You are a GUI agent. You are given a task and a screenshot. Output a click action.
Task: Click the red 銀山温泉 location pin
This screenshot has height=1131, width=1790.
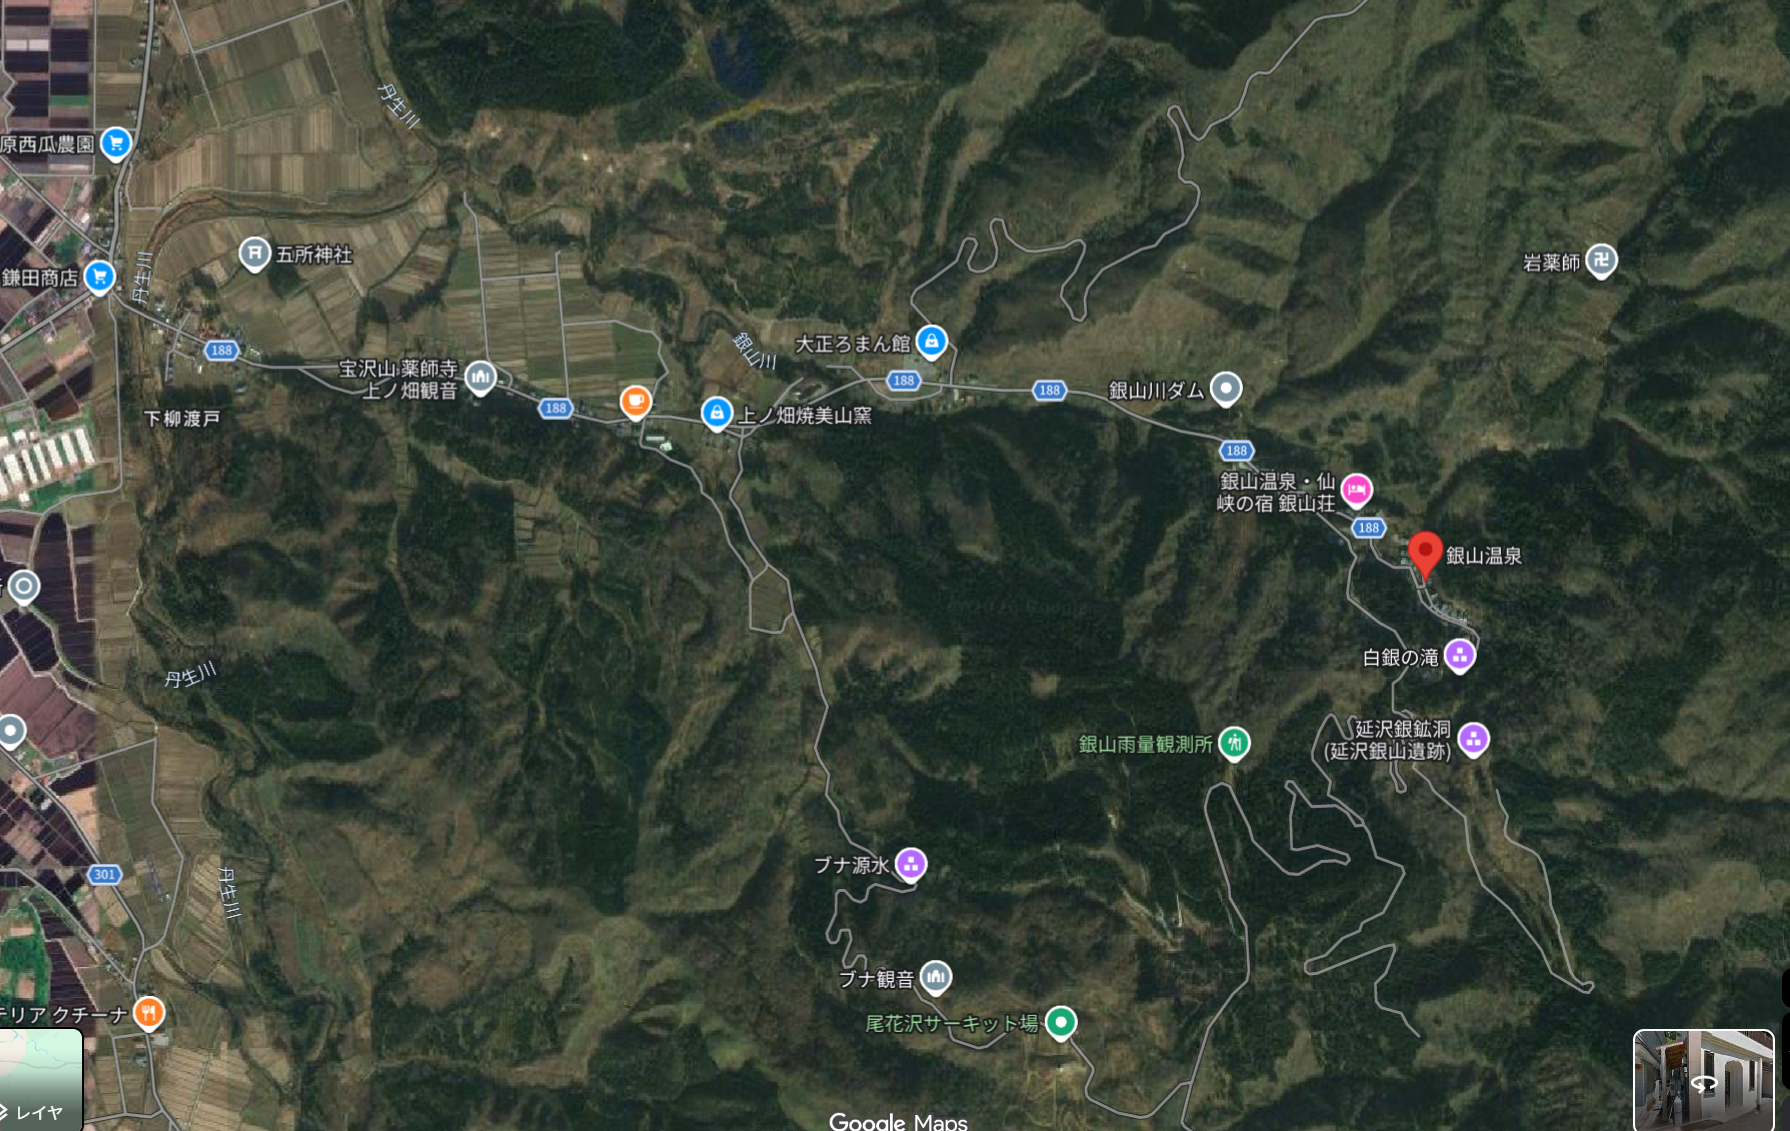(x=1425, y=554)
